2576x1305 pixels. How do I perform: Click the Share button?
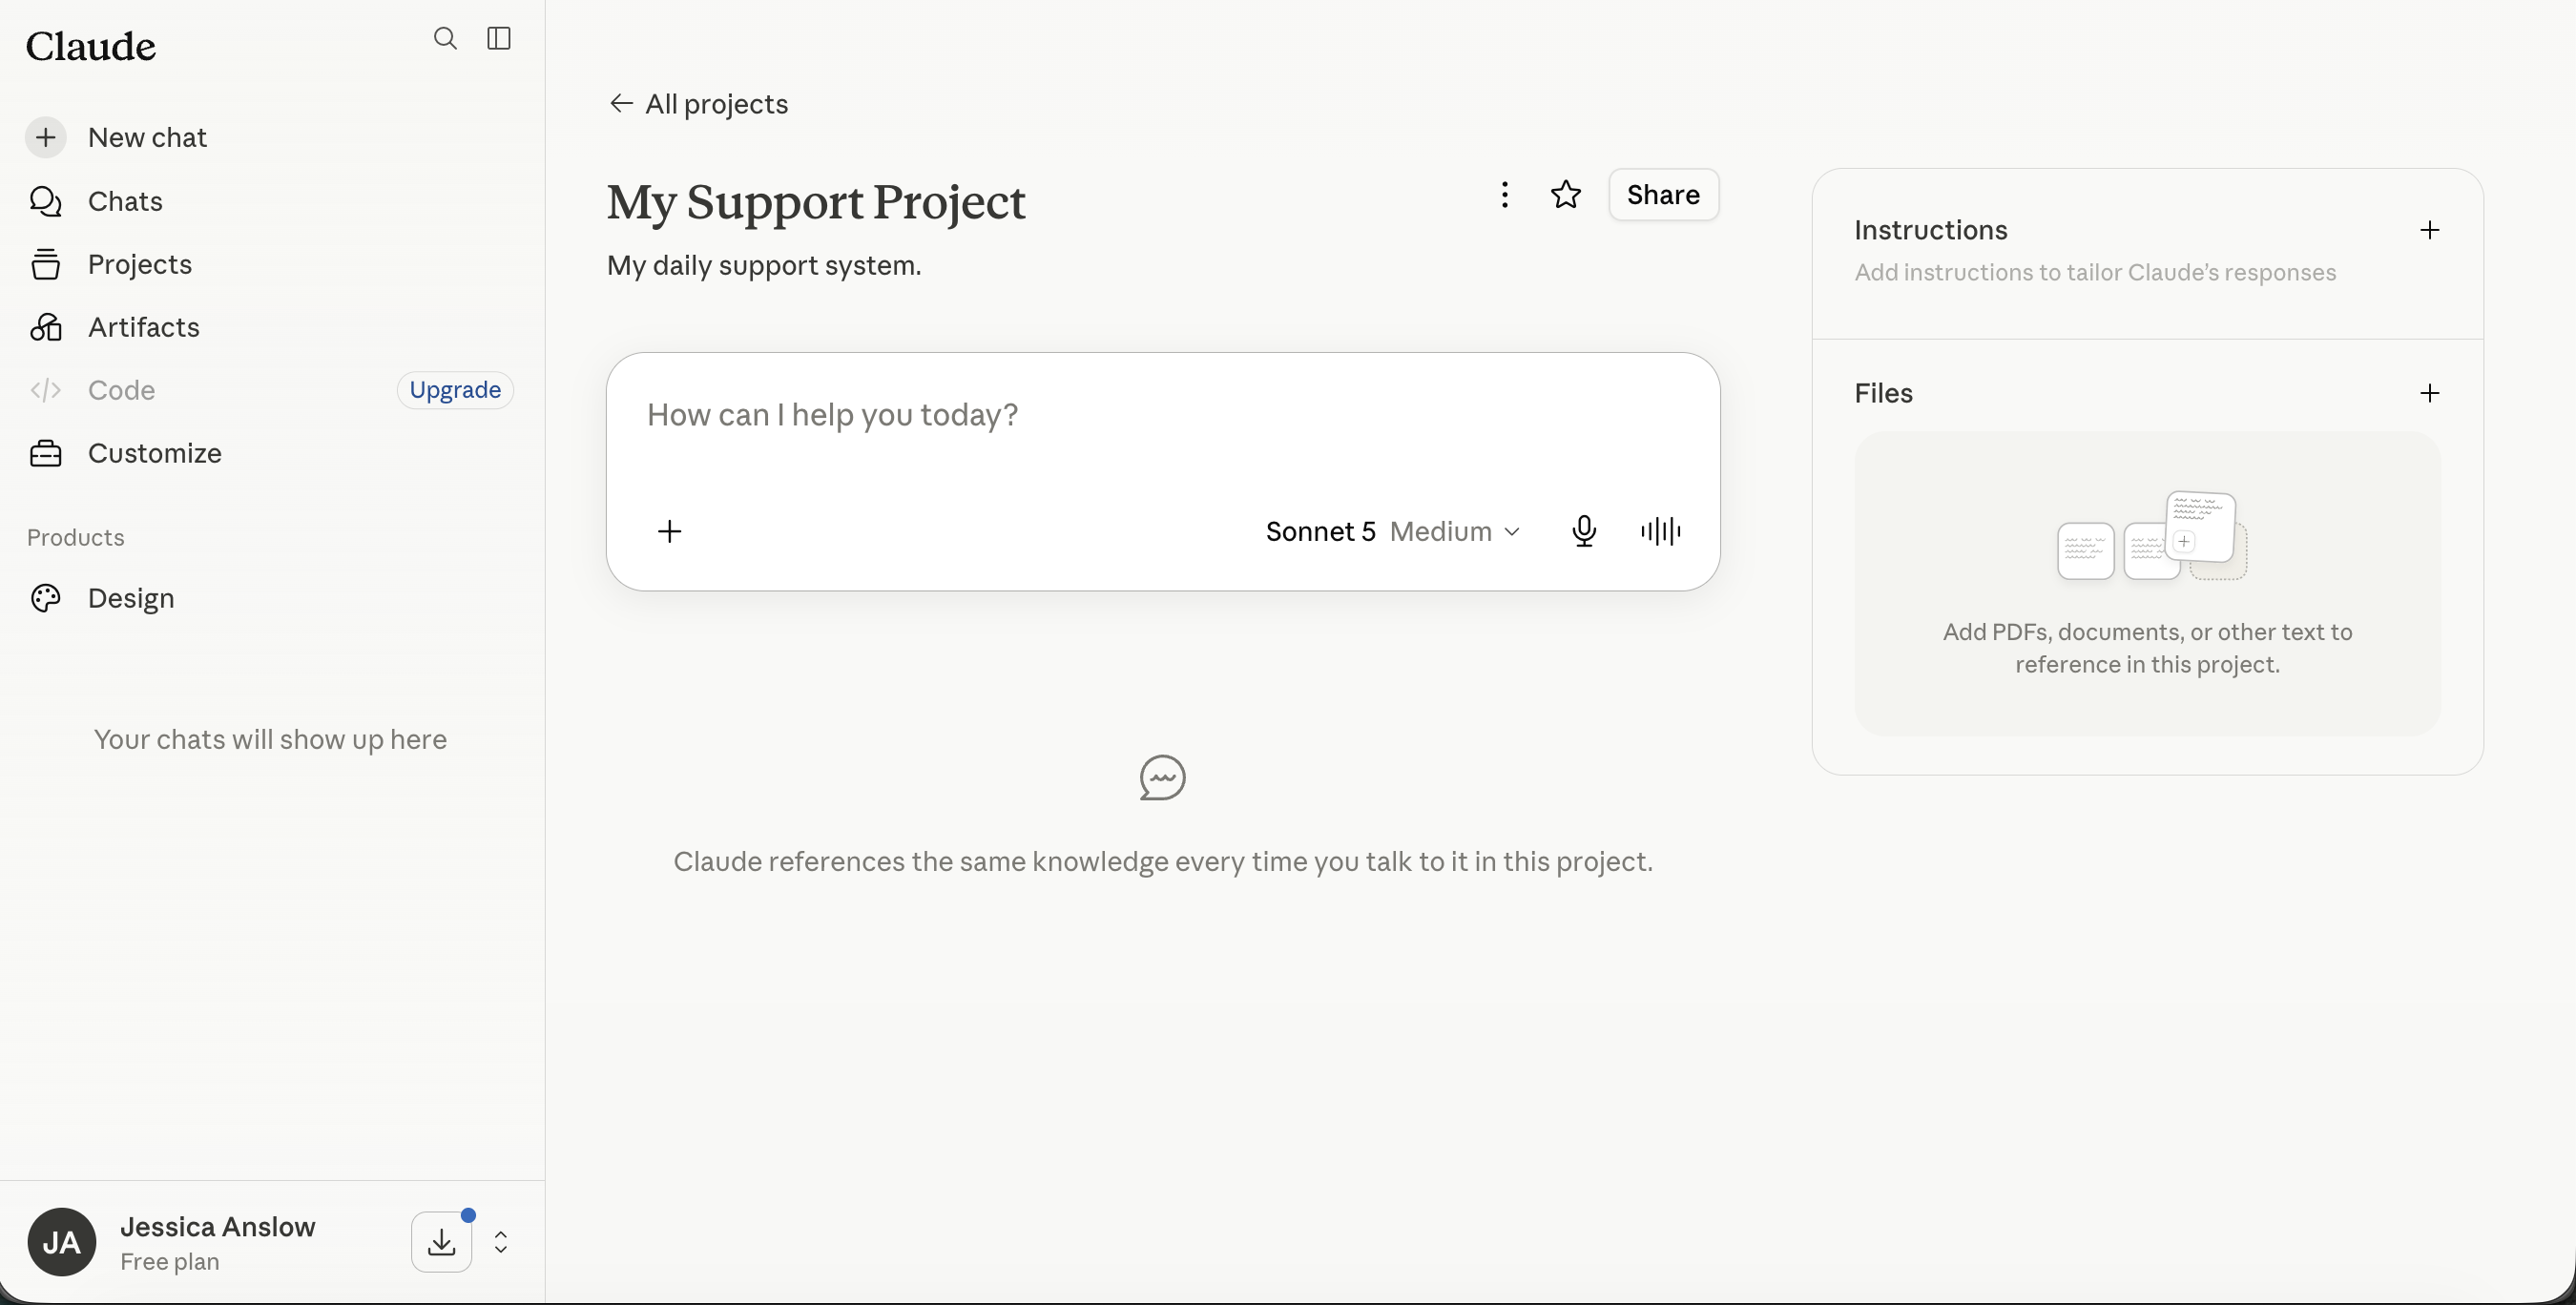click(x=1663, y=194)
